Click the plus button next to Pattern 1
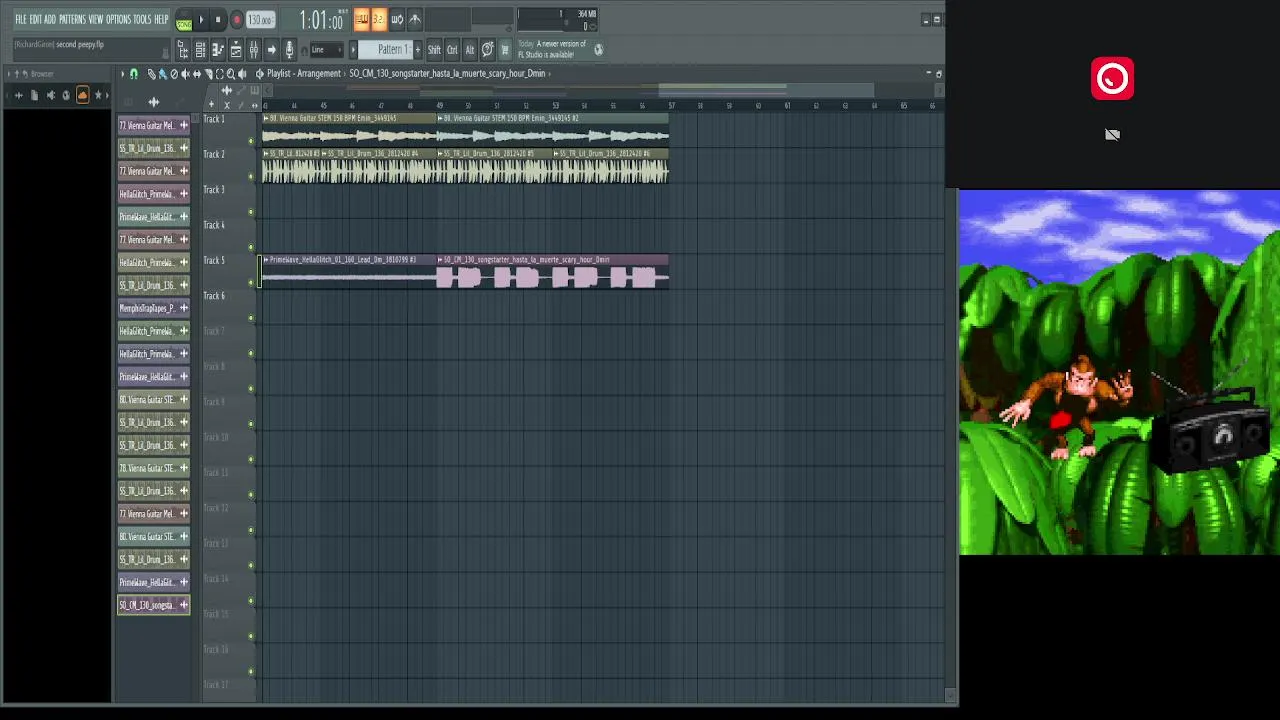The height and width of the screenshot is (720, 1280). pyautogui.click(x=418, y=49)
